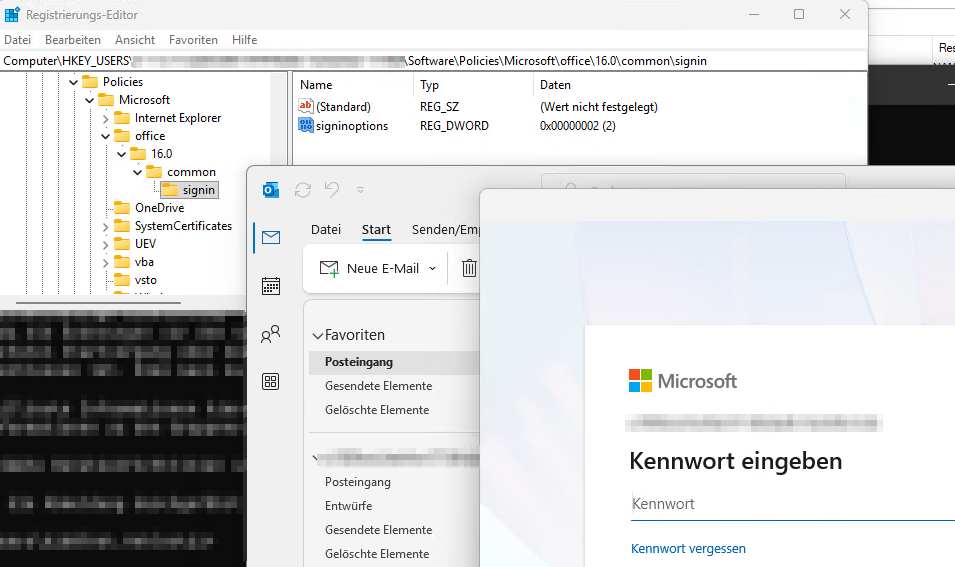Open the Favoriten menu in registry editor
955x567 pixels.
193,40
